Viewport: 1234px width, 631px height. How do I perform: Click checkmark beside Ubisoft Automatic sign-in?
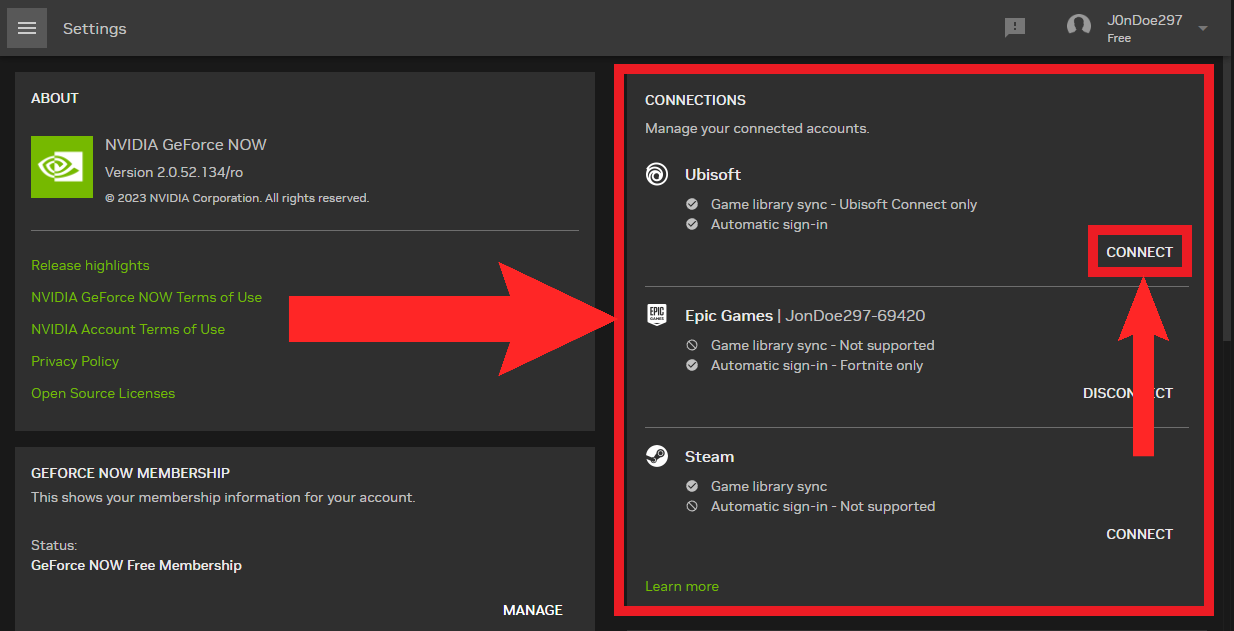pos(692,225)
